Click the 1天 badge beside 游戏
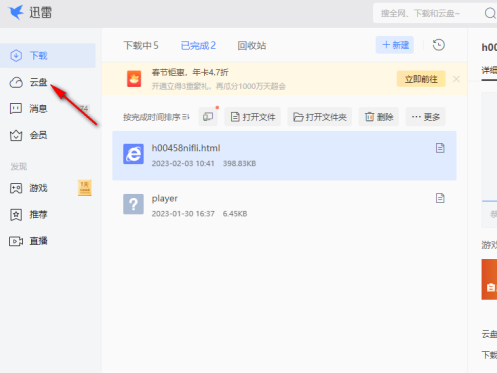The height and width of the screenshot is (373, 497). coord(85,188)
